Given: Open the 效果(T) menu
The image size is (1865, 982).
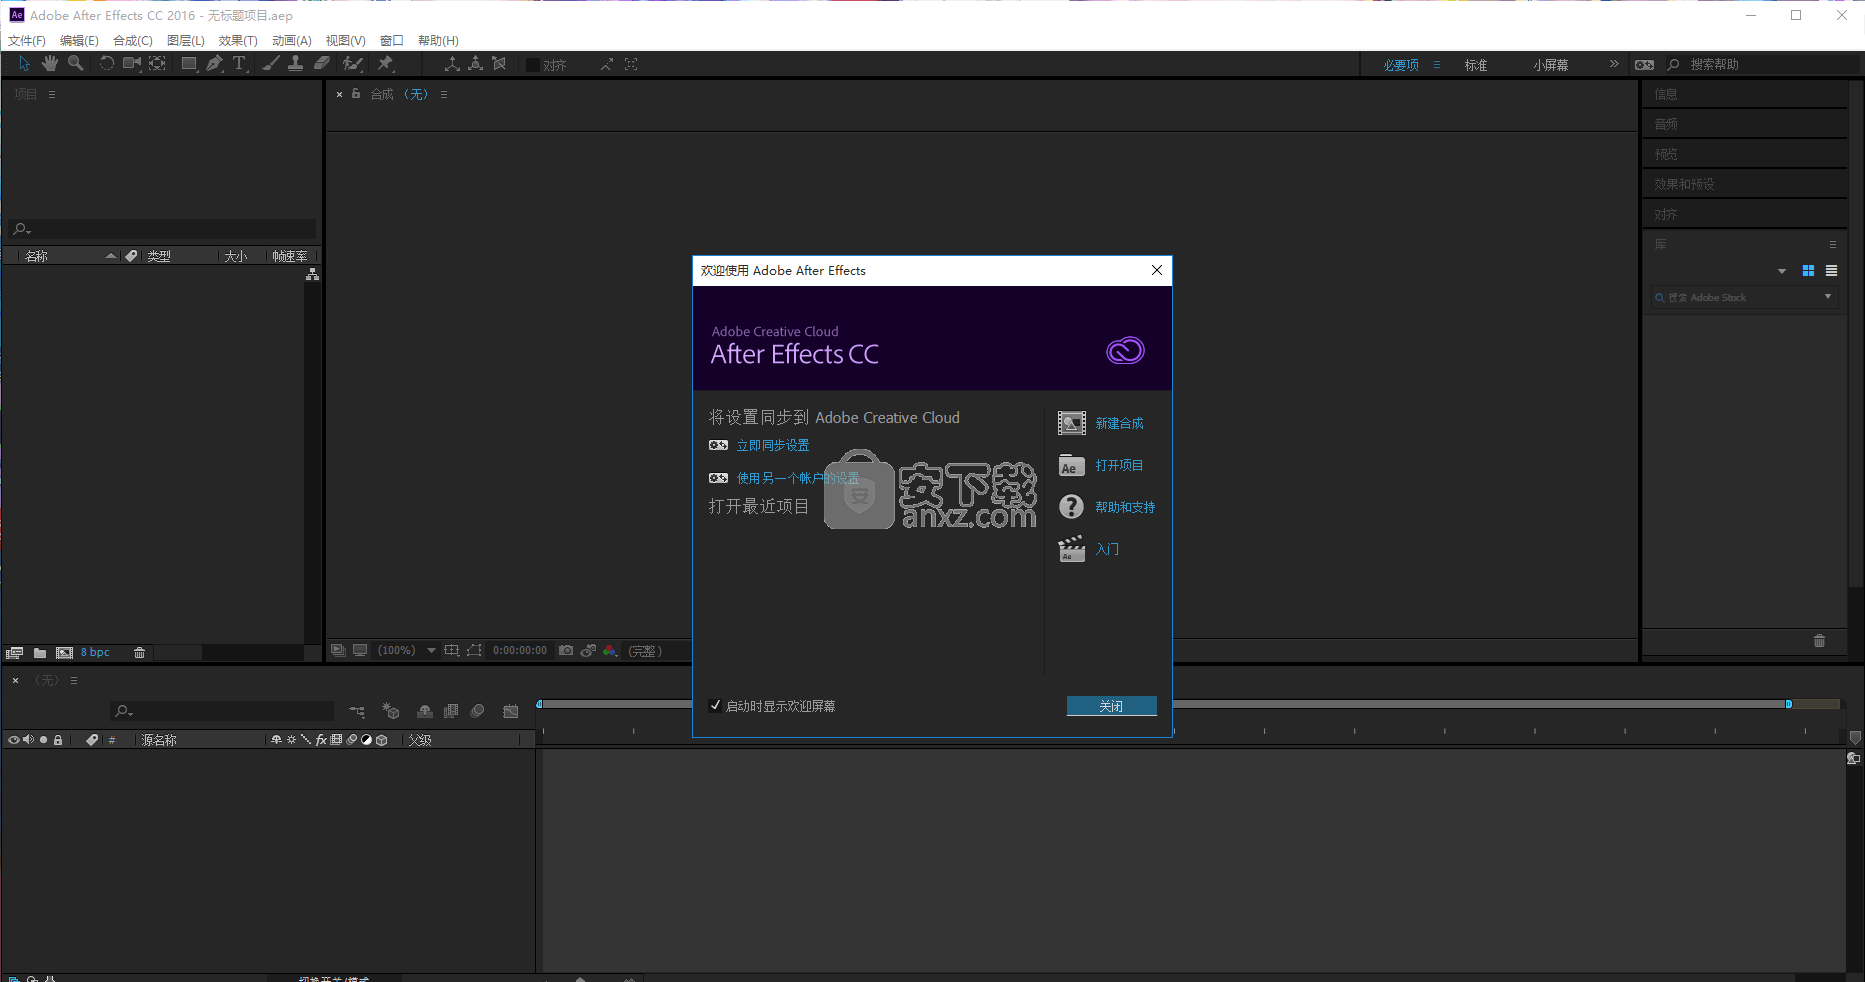Looking at the screenshot, I should (238, 40).
